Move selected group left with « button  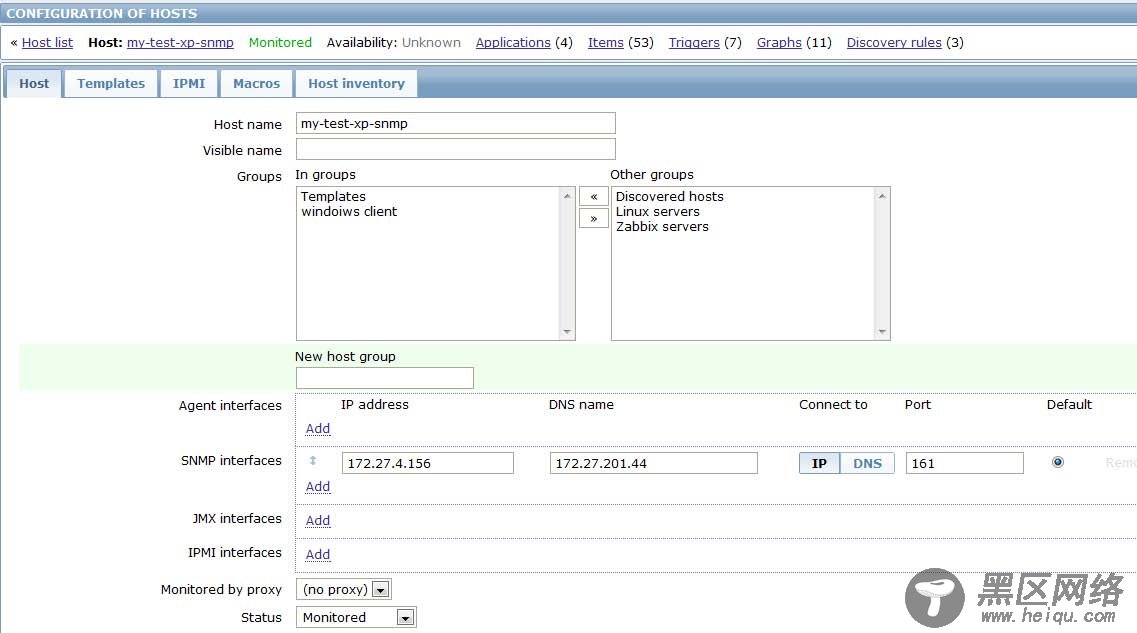coord(593,196)
